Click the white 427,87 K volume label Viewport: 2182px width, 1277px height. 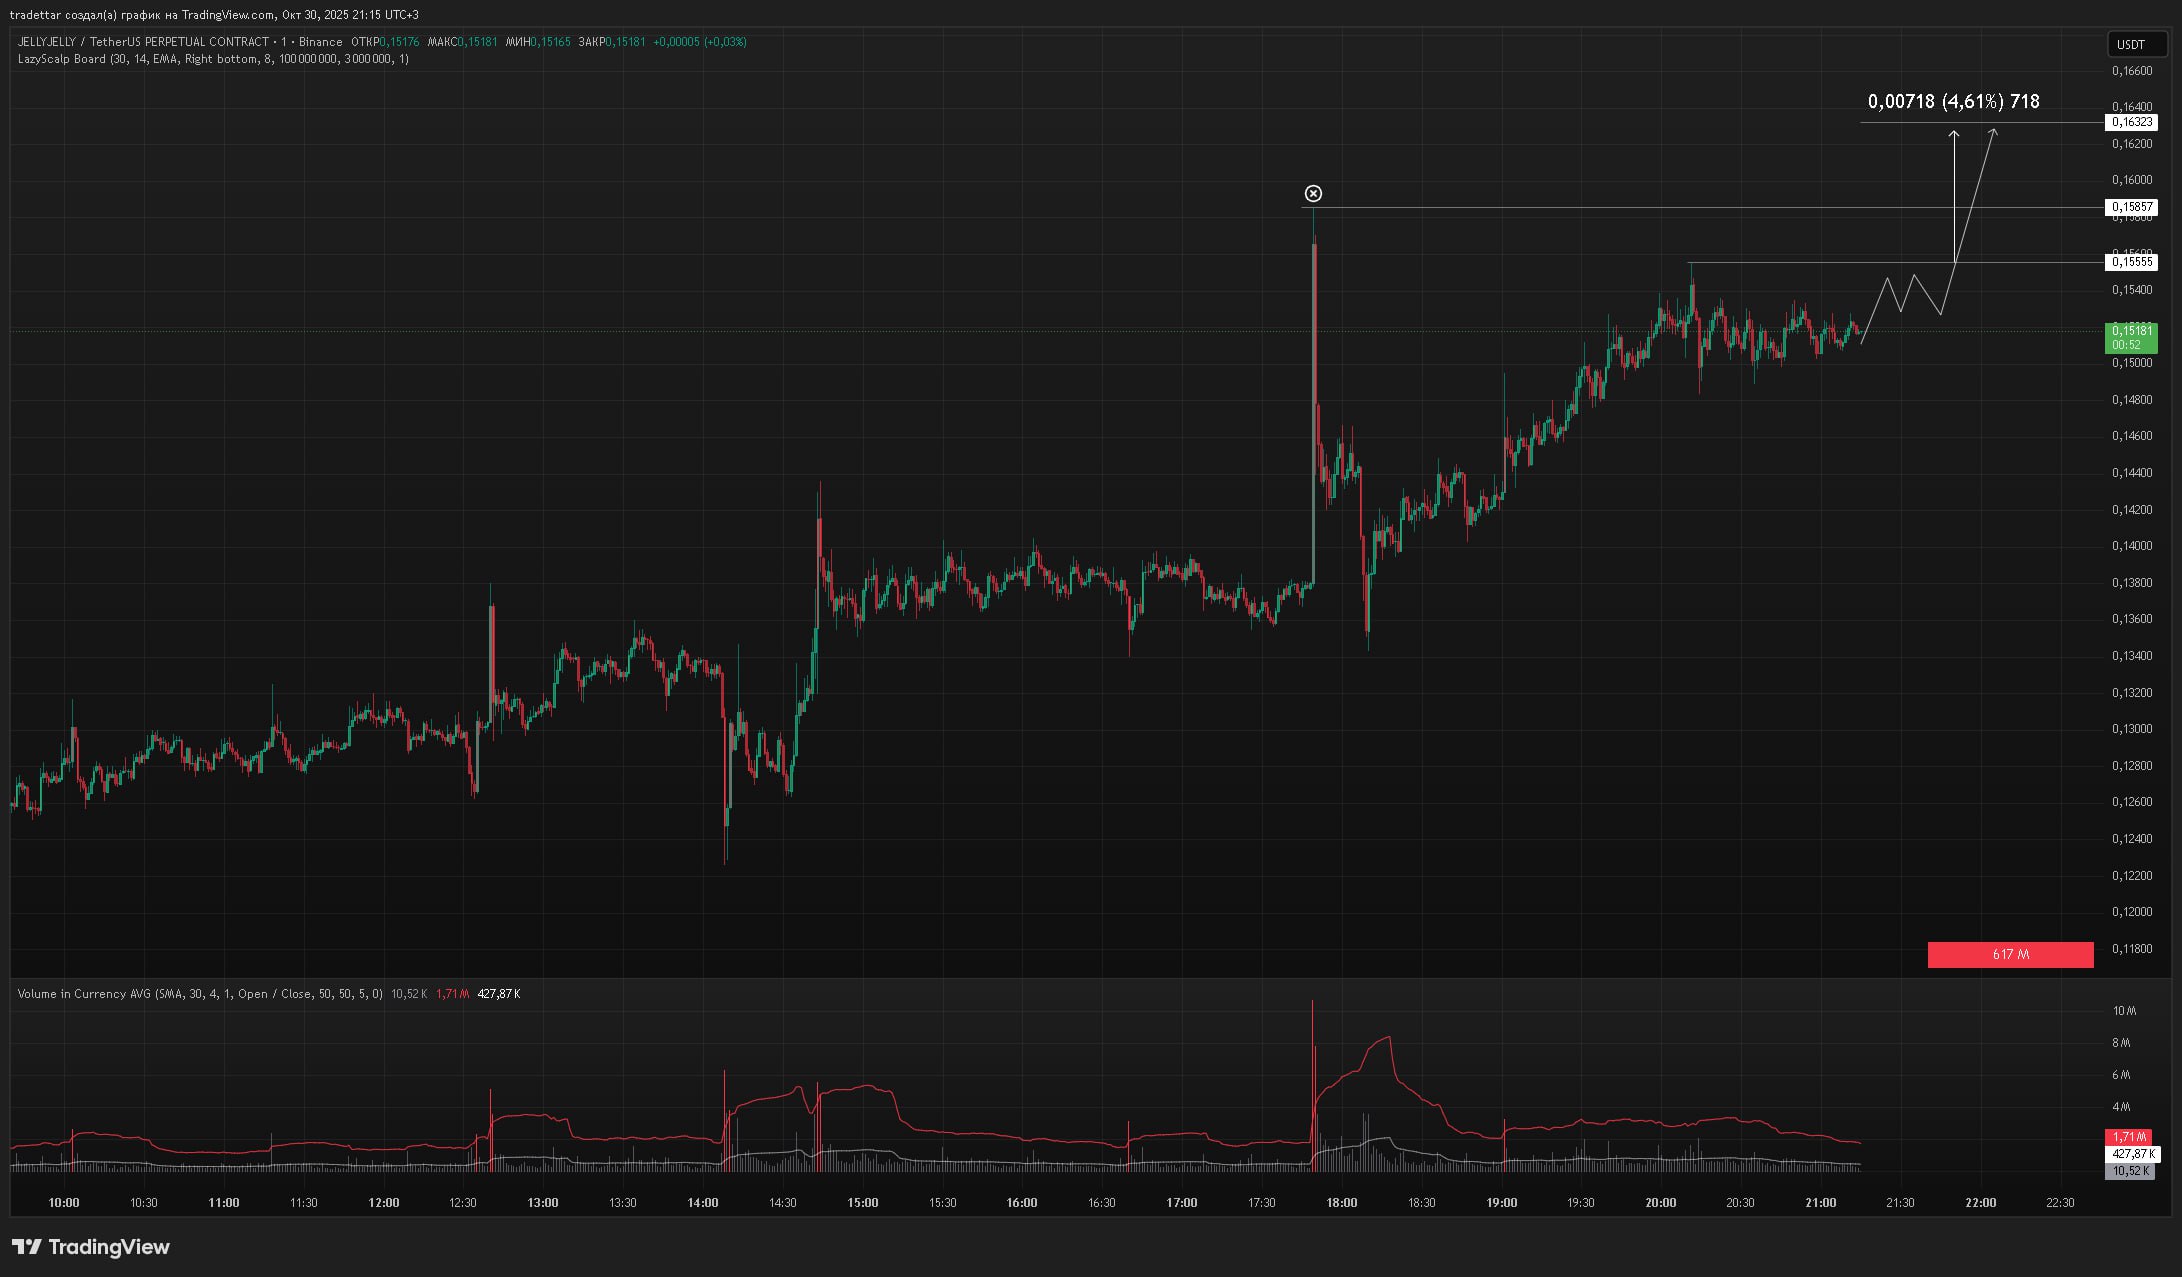[2131, 1154]
